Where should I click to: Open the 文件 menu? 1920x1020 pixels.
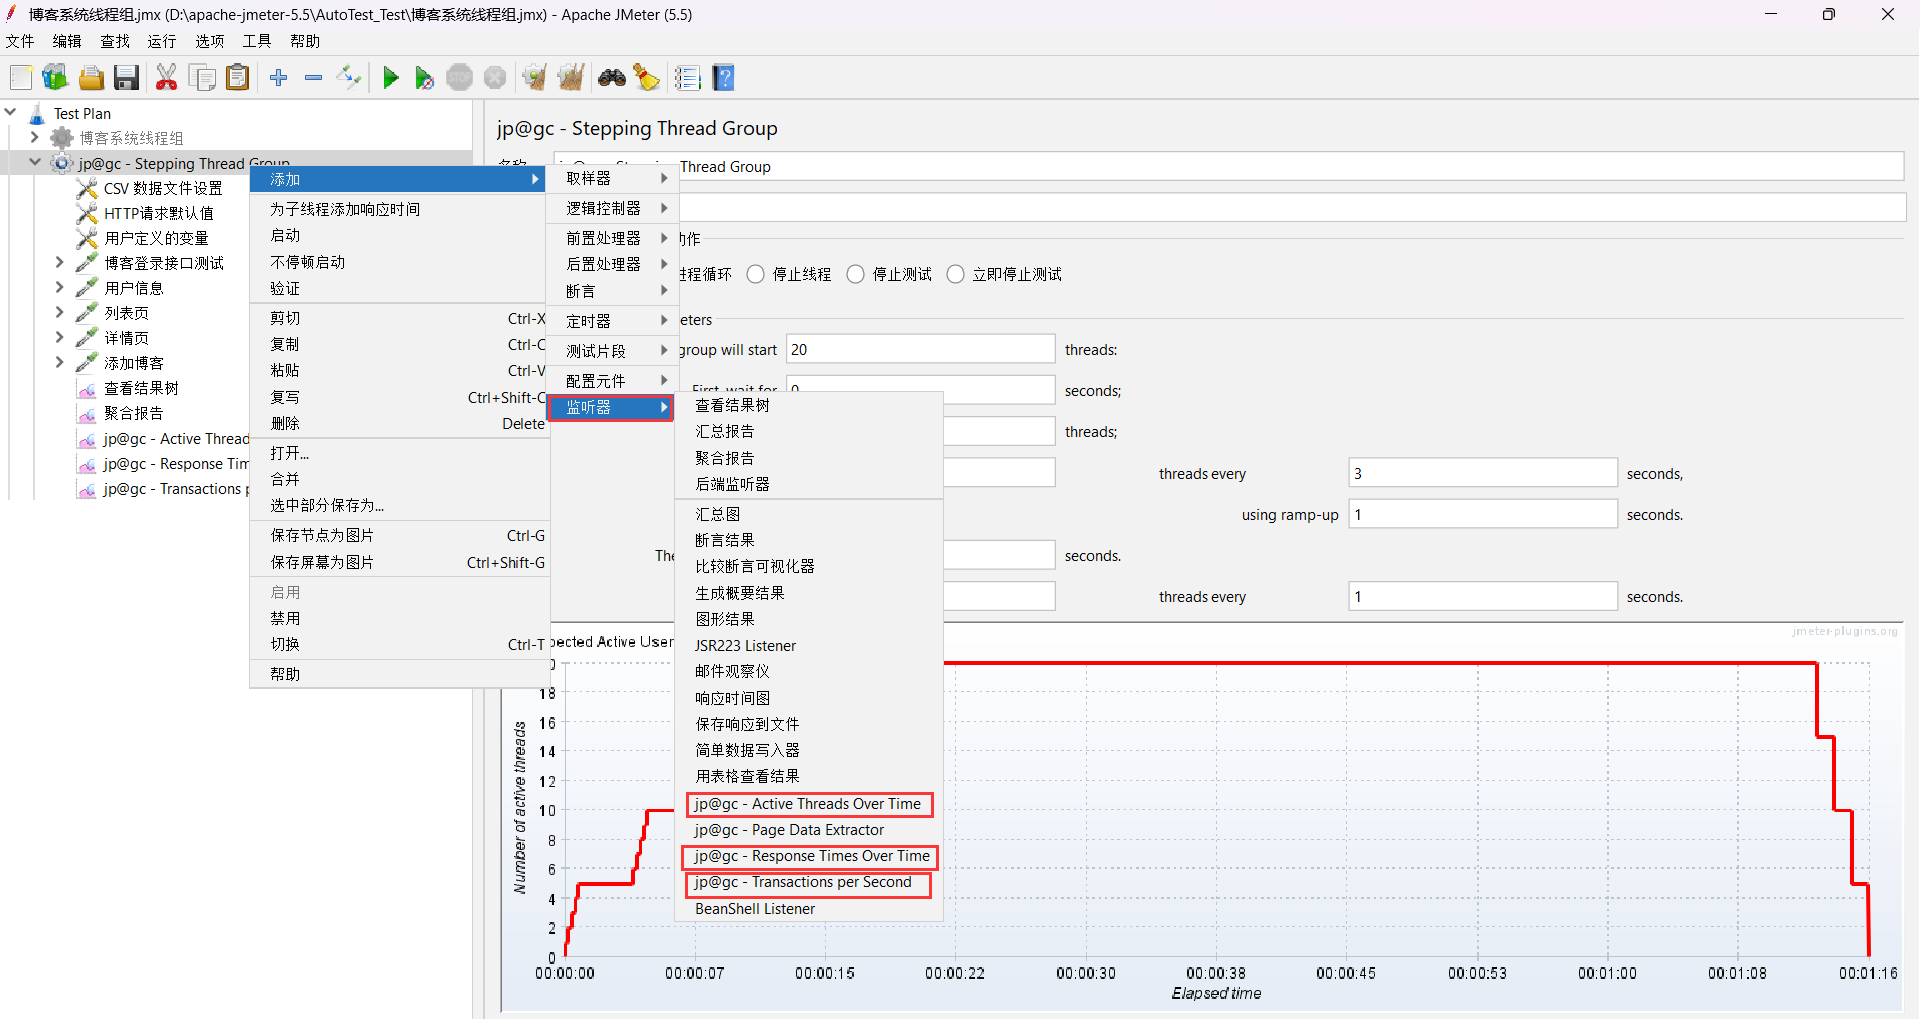point(20,41)
